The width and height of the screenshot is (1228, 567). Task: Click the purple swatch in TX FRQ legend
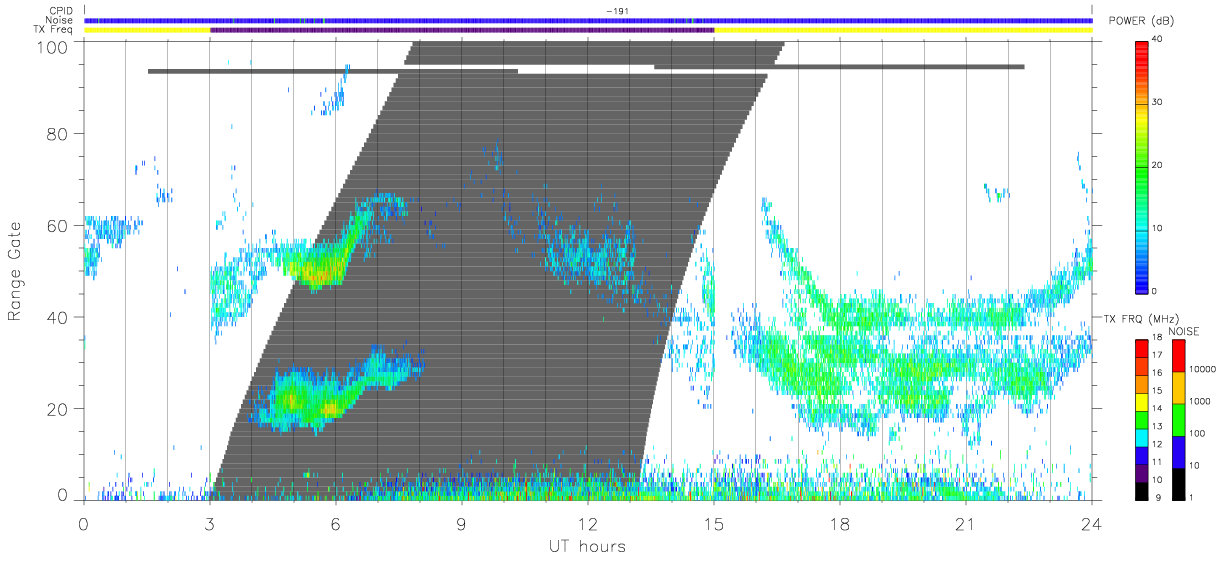1143,474
